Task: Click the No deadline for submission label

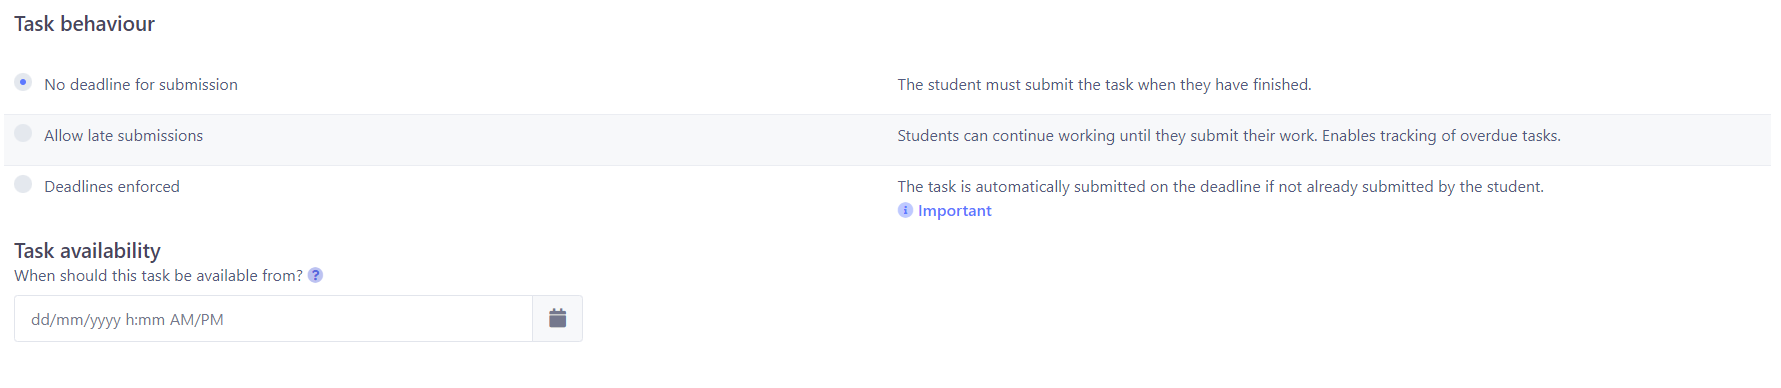Action: point(141,85)
